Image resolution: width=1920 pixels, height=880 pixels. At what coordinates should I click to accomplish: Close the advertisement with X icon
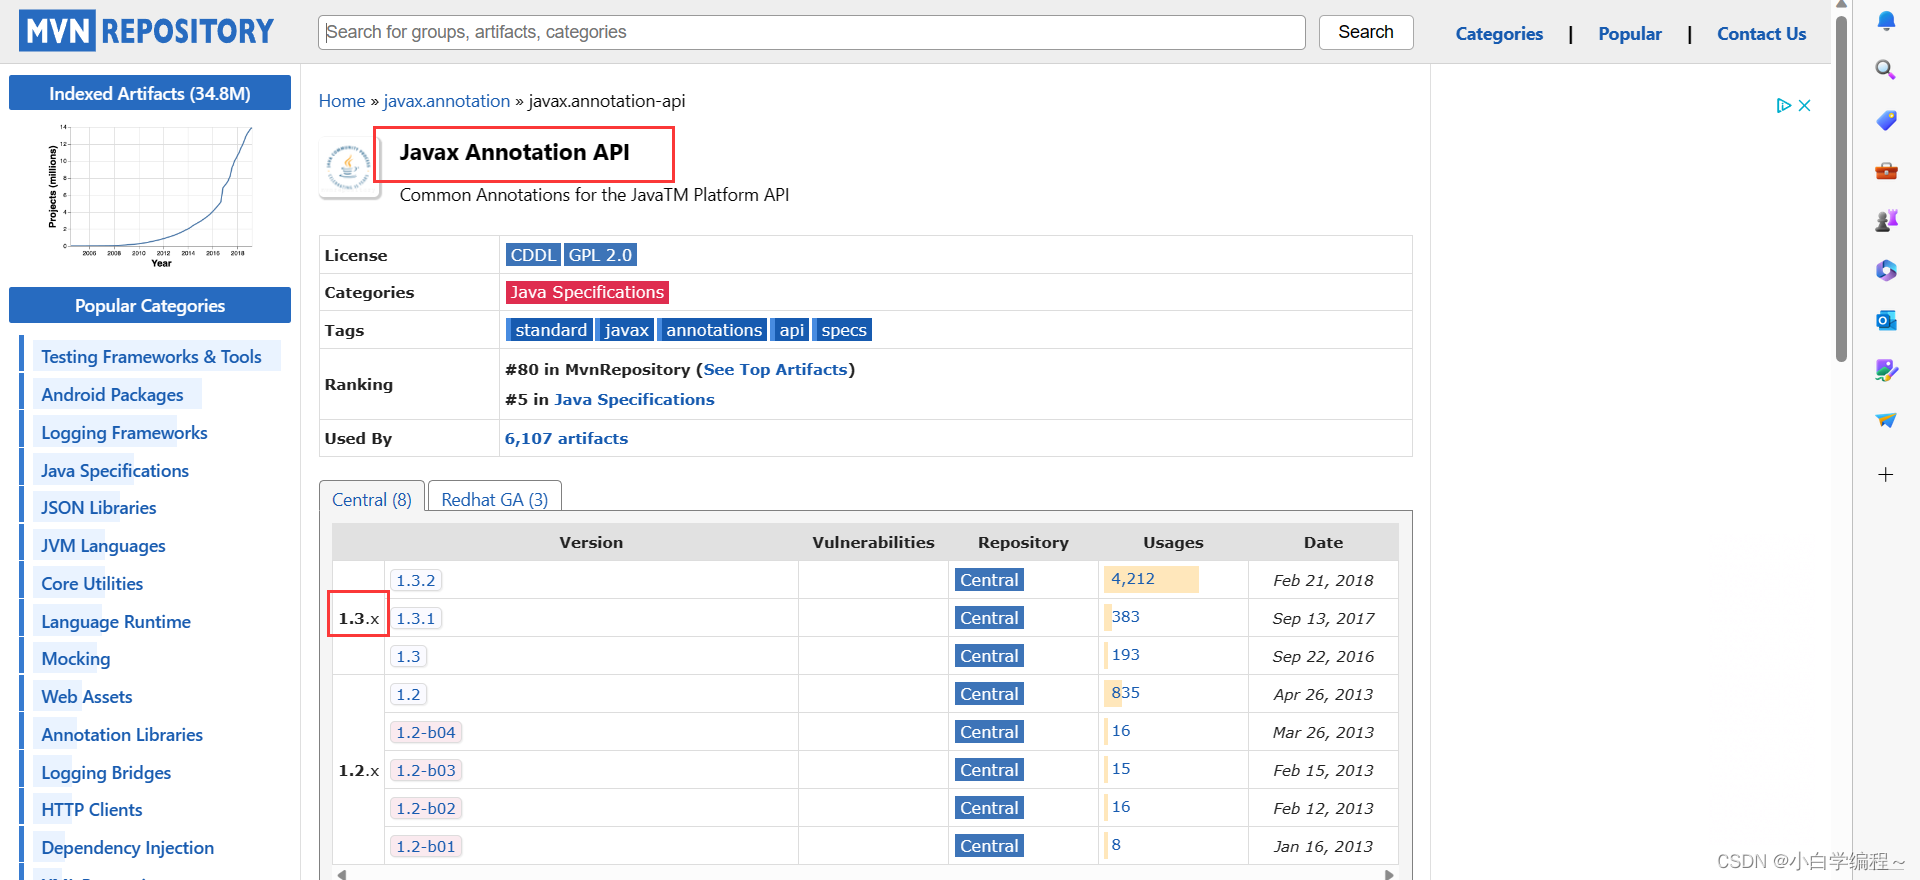pos(1805,105)
